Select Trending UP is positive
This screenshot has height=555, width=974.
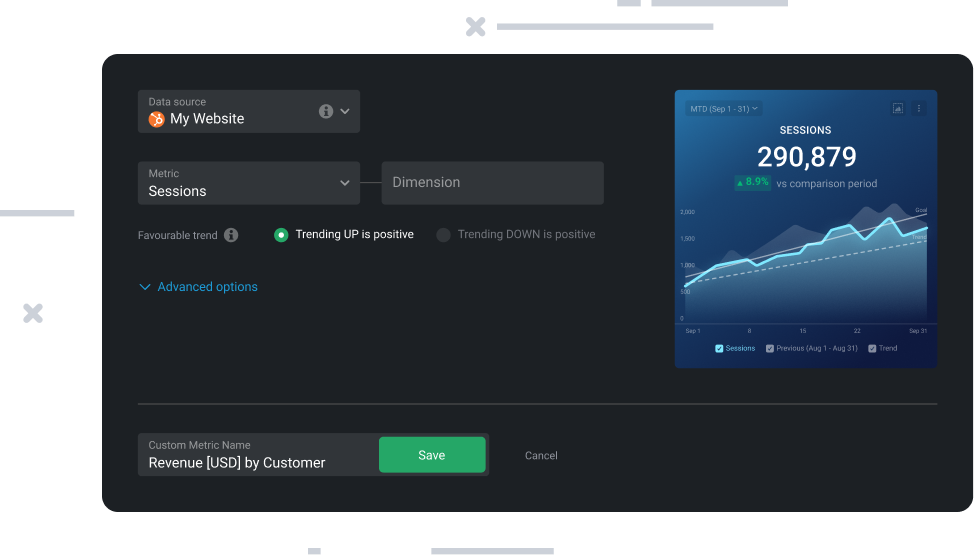coord(281,235)
